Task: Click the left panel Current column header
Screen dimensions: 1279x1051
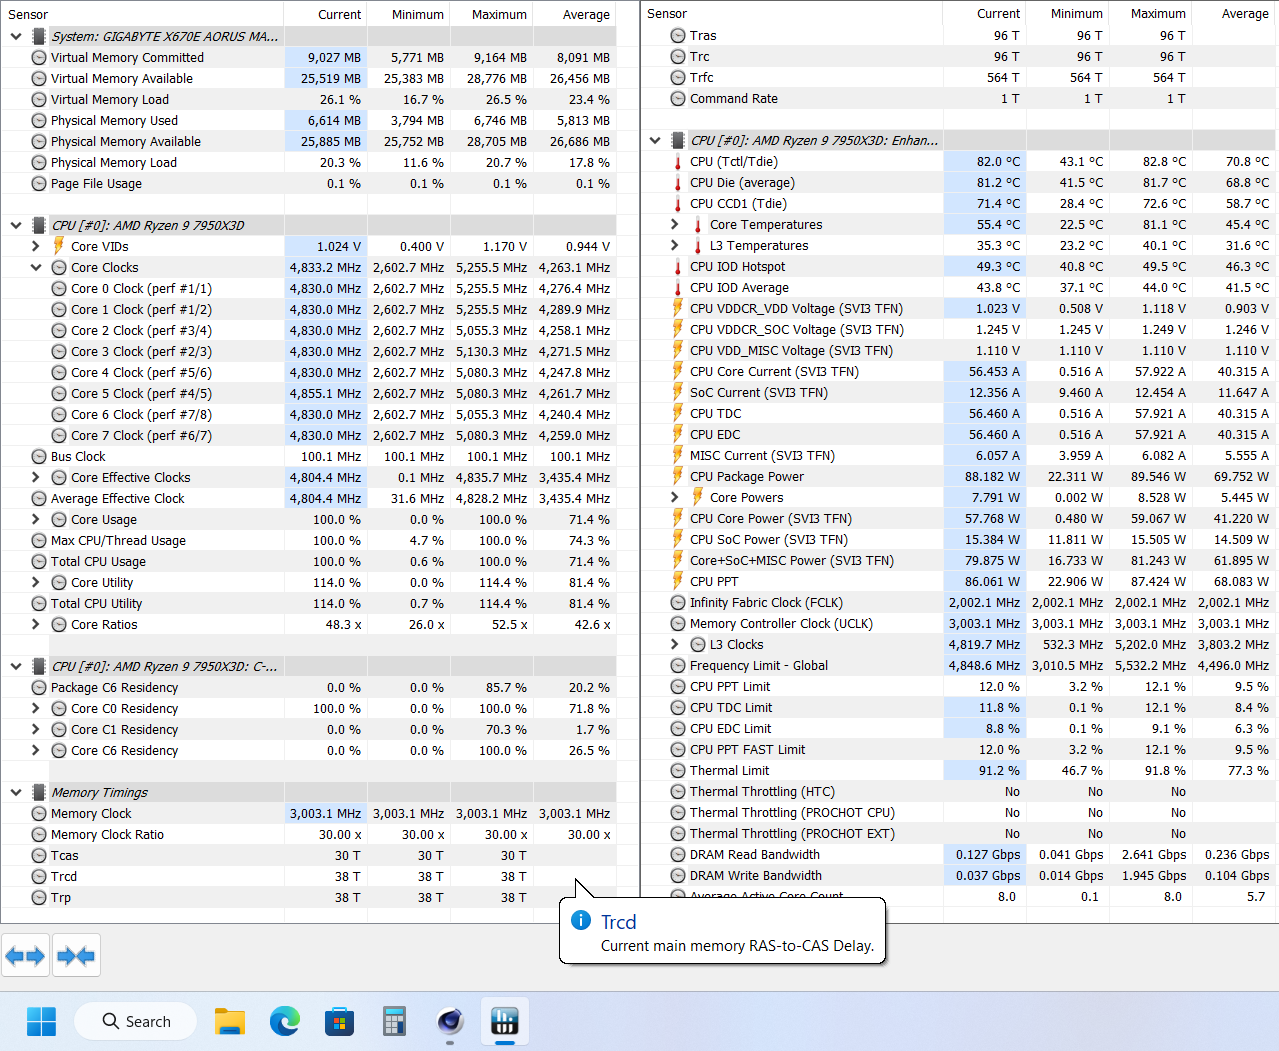Action: (325, 14)
